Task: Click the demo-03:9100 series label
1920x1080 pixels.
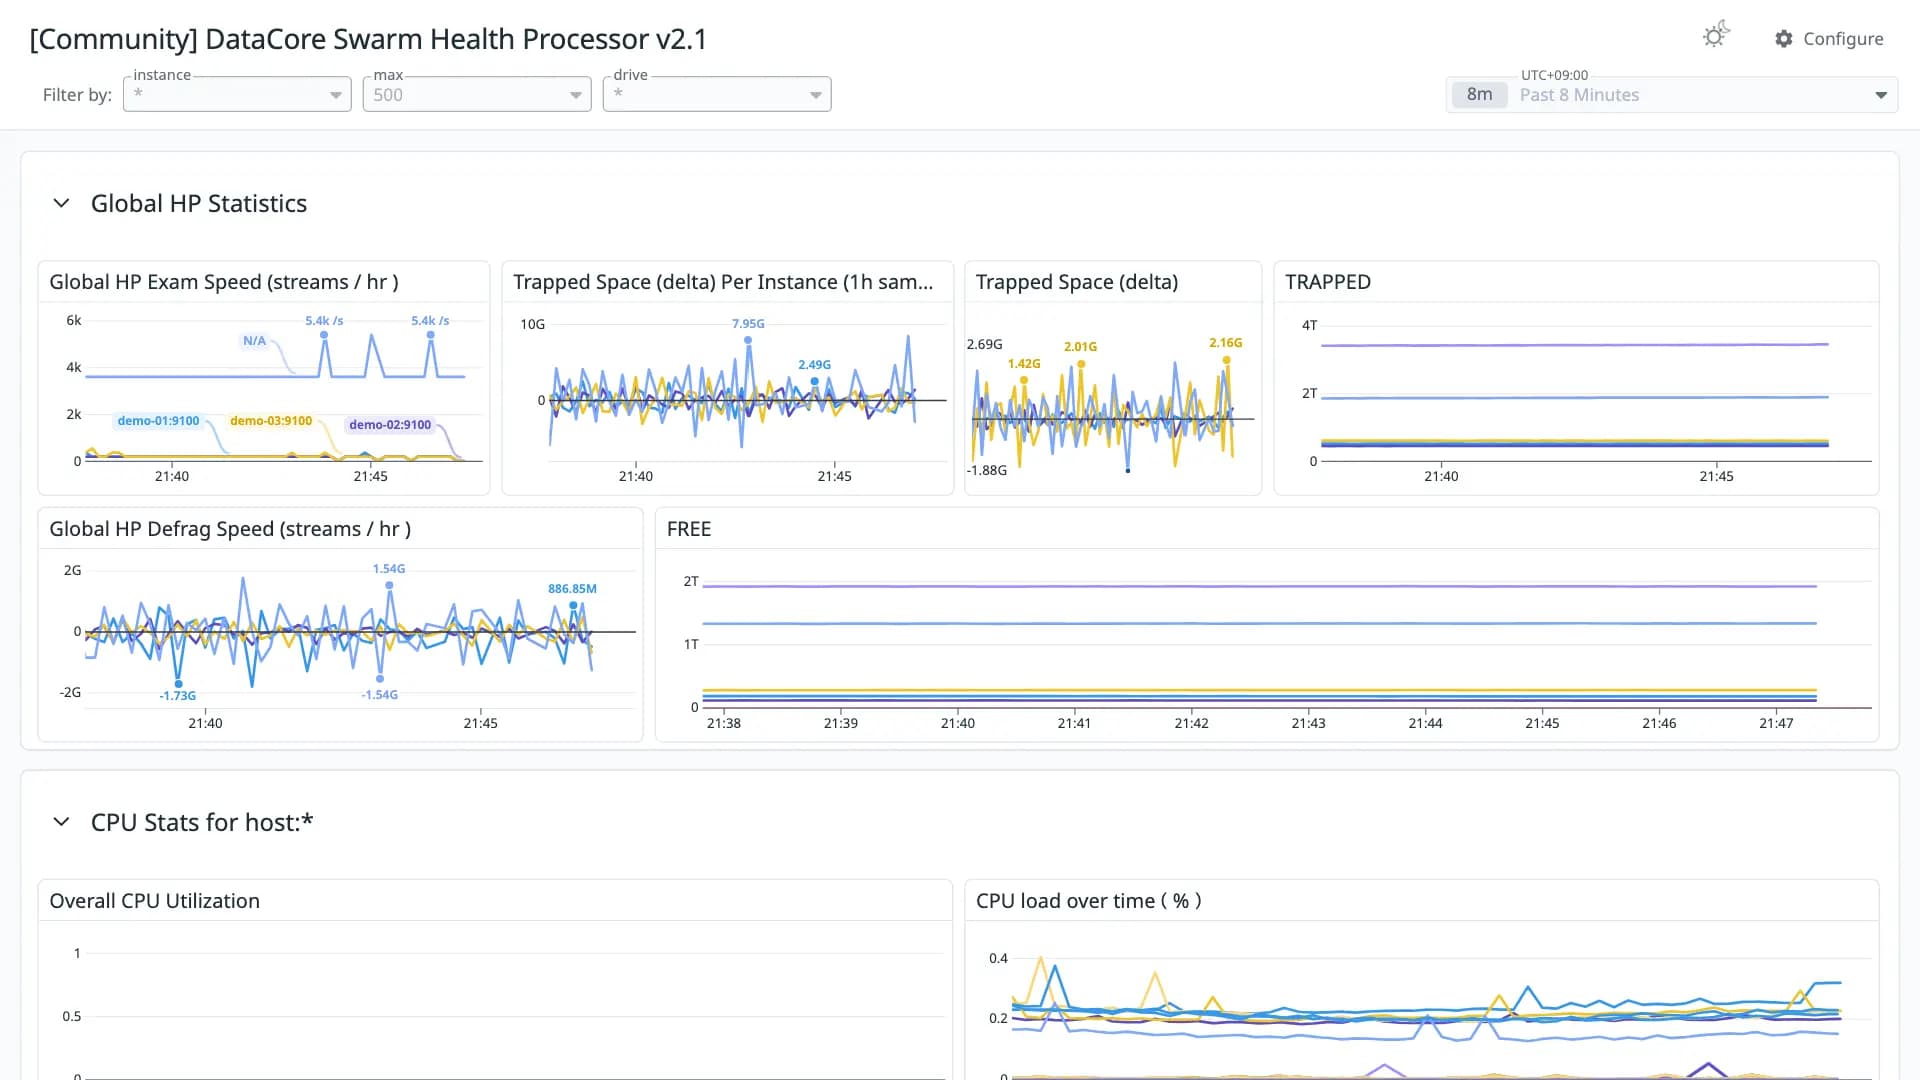Action: (x=271, y=421)
